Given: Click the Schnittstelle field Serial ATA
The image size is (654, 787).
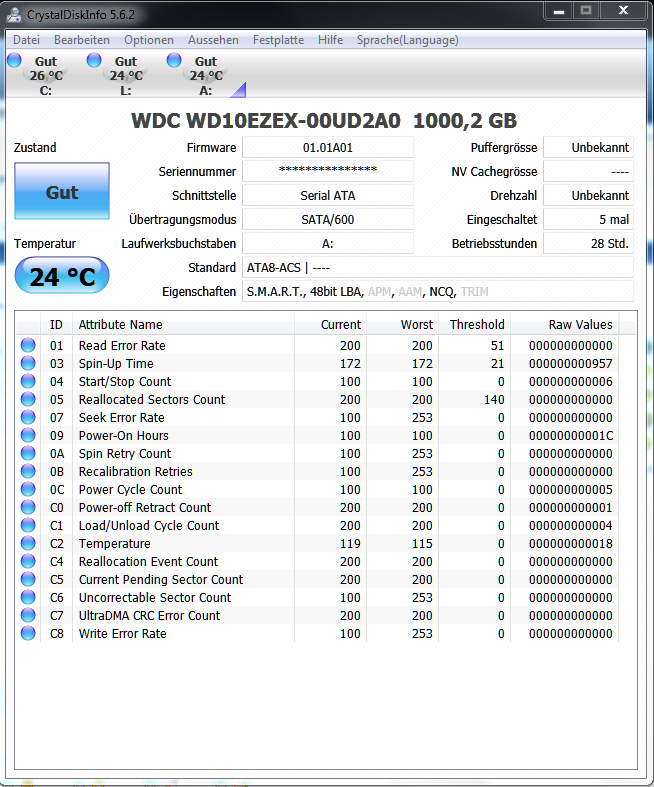Looking at the screenshot, I should (328, 195).
